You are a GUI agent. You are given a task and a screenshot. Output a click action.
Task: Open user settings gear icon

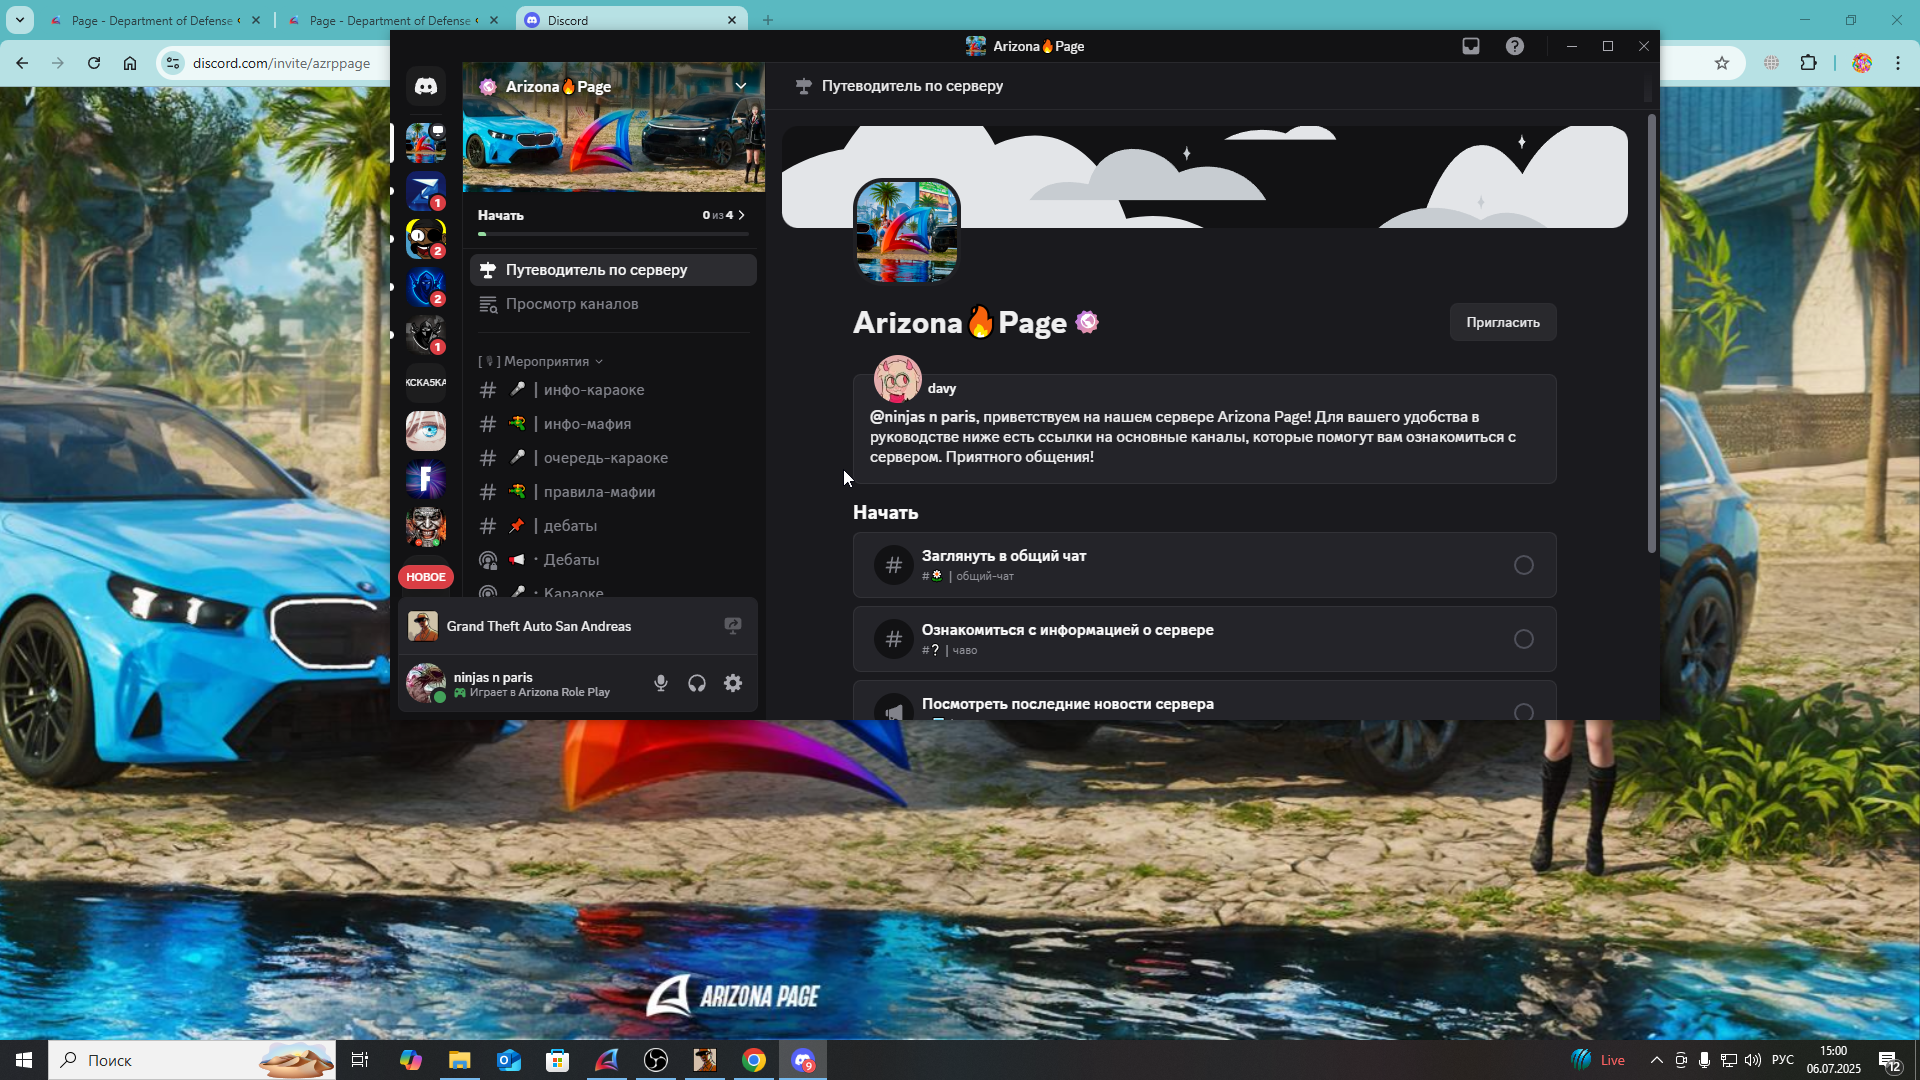pos(733,683)
